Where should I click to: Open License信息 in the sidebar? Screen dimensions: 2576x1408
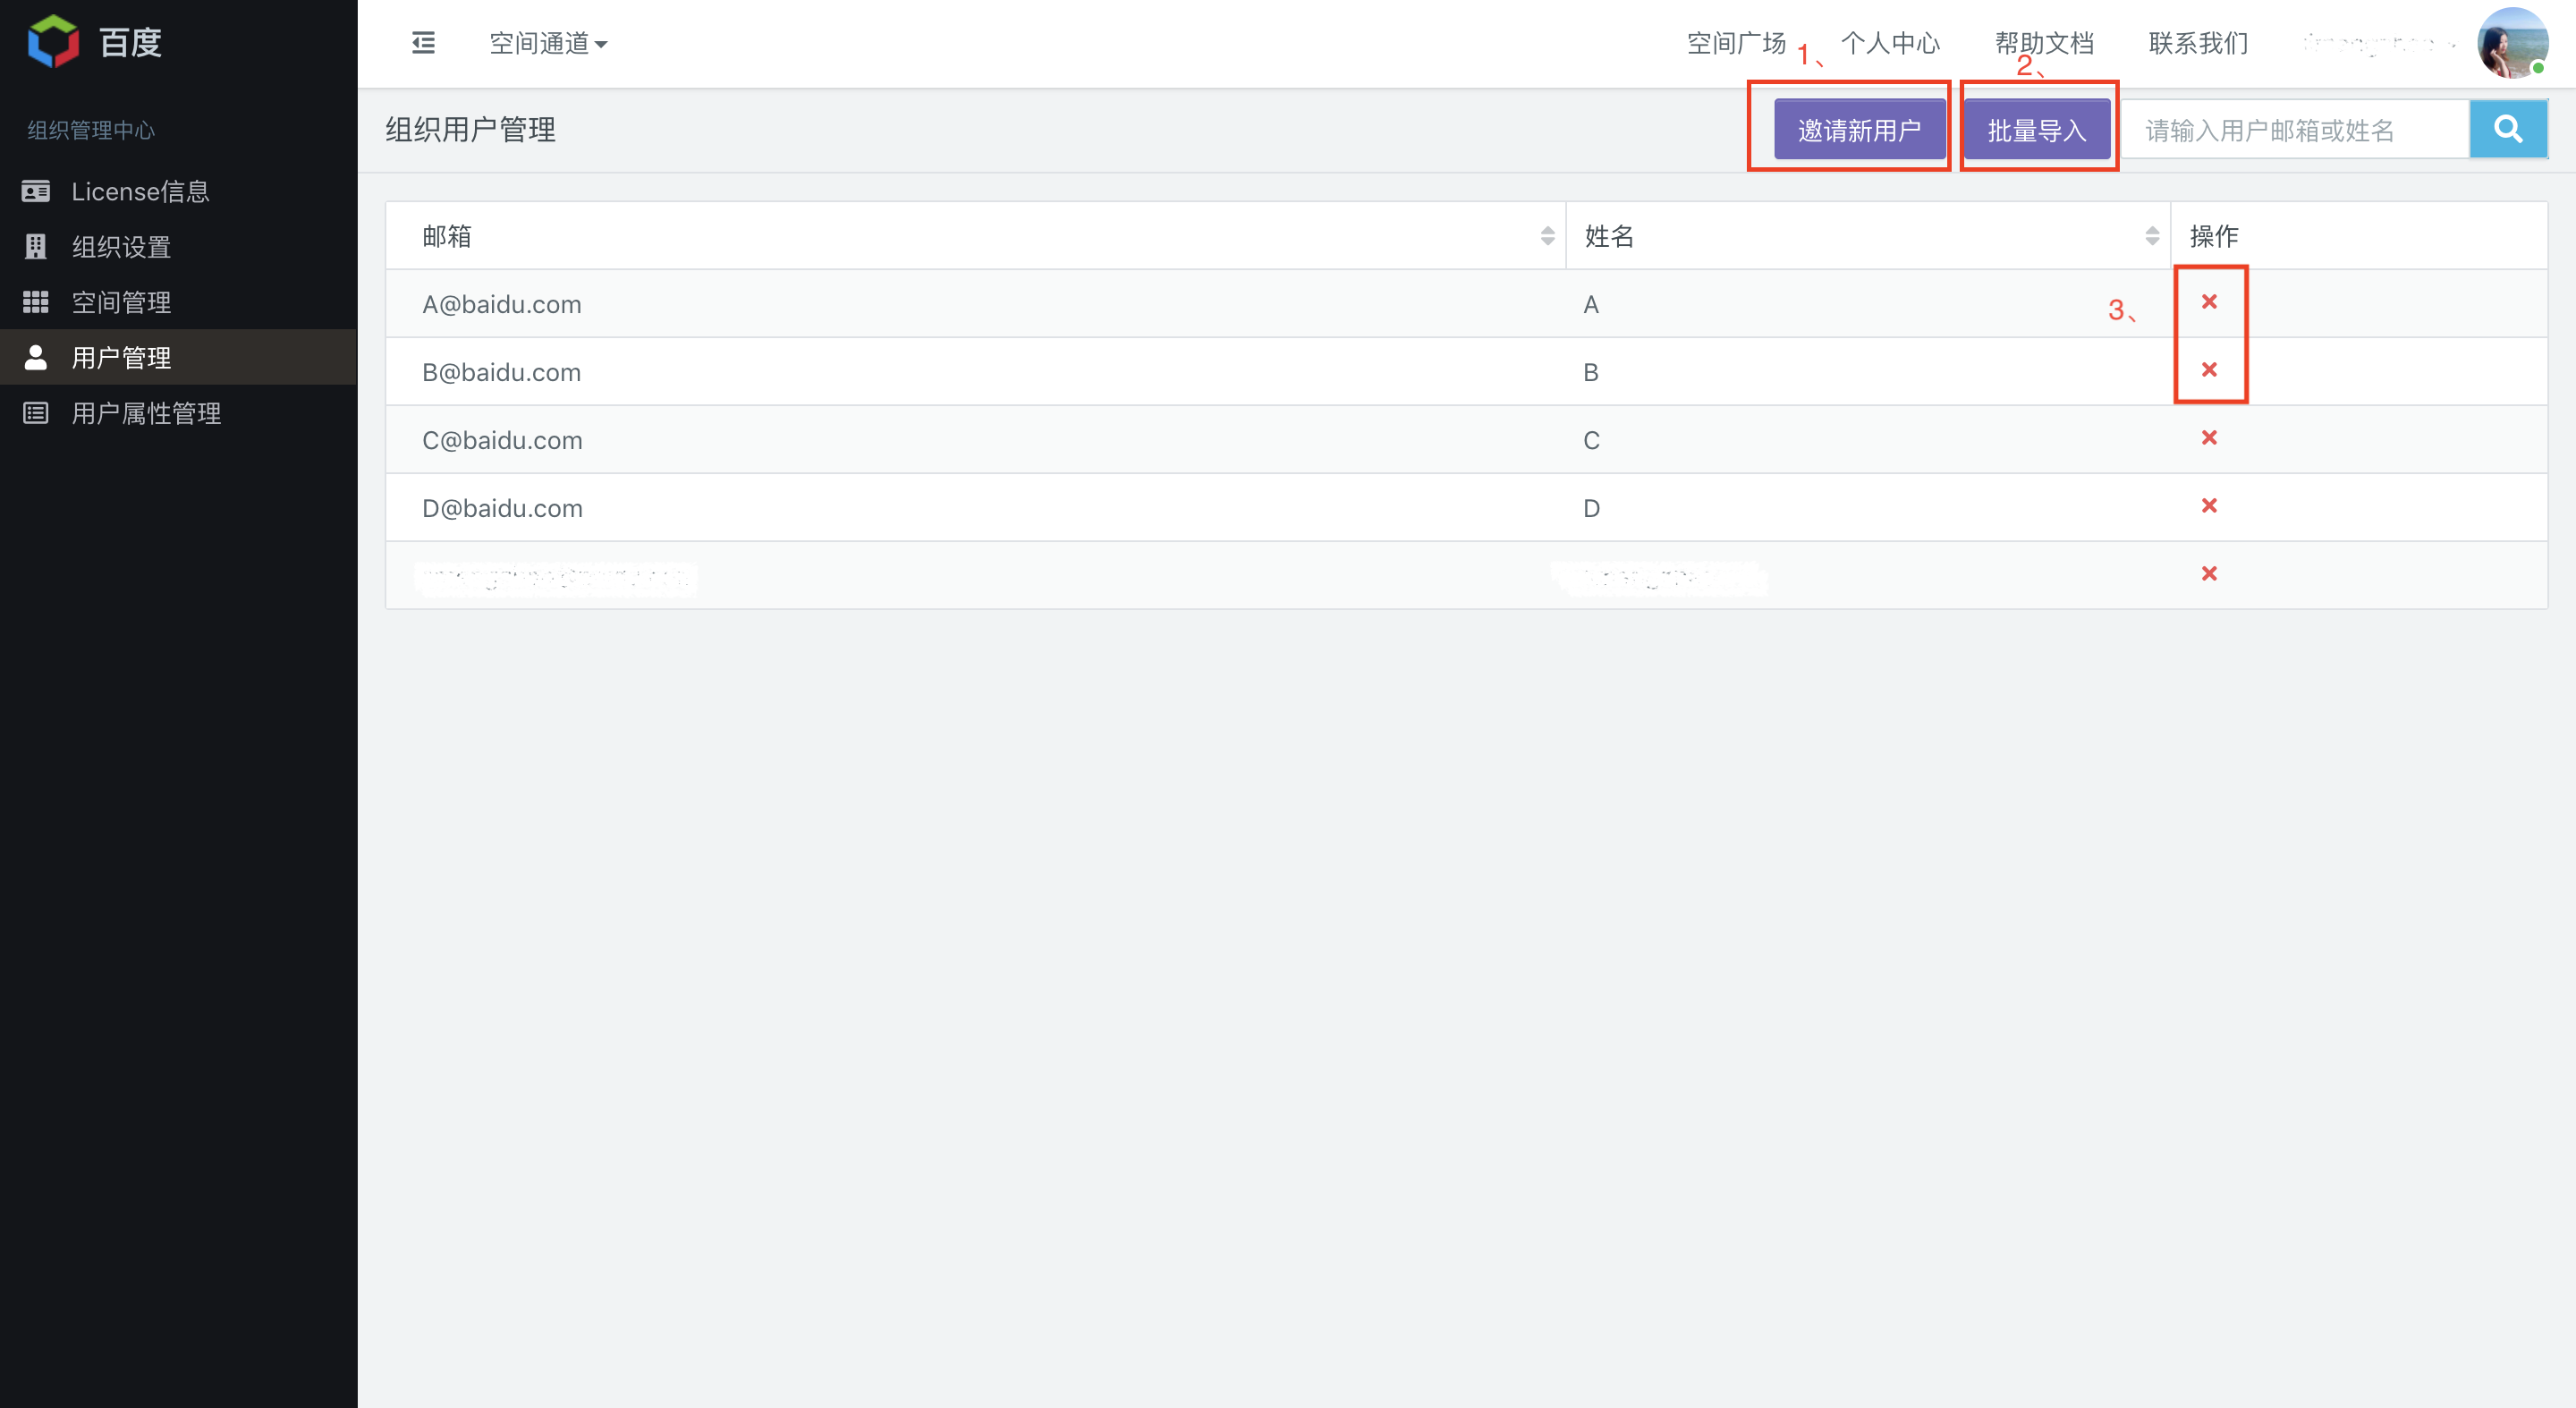pos(140,192)
